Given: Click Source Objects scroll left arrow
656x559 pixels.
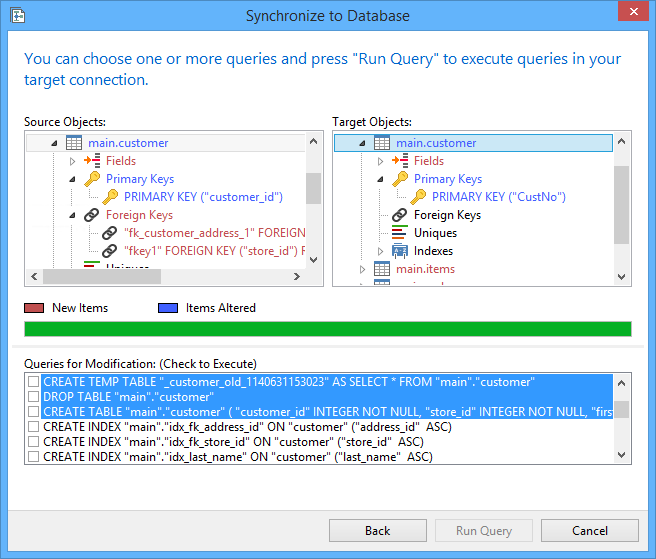Looking at the screenshot, I should coord(34,277).
